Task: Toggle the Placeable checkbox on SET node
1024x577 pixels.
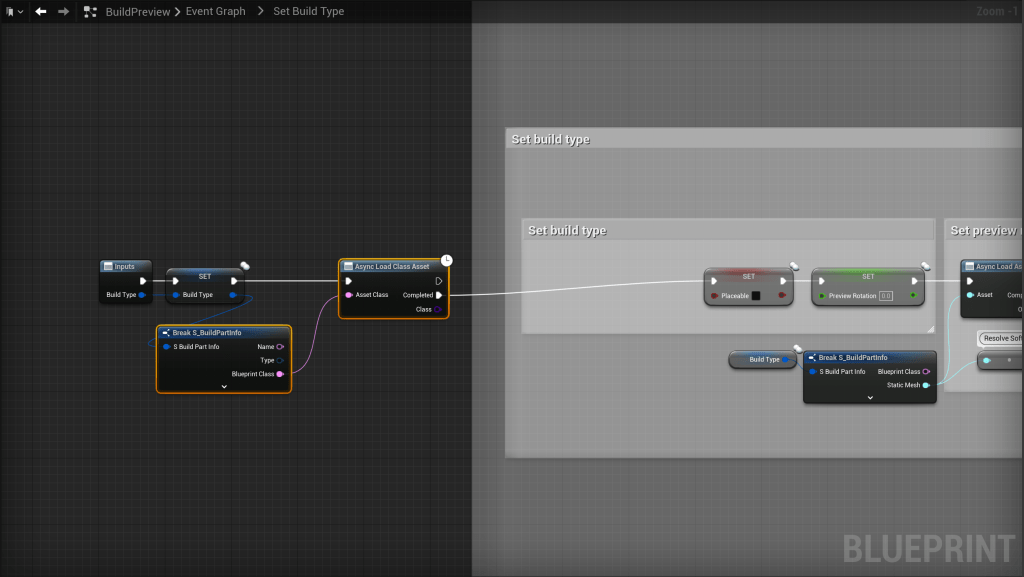Action: pyautogui.click(x=756, y=296)
